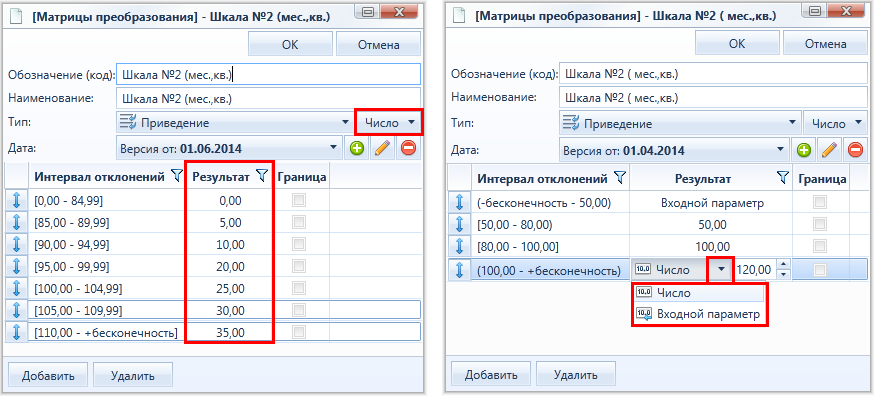Open Приведение type dropdown in left window
874x396 pixels.
[235, 123]
